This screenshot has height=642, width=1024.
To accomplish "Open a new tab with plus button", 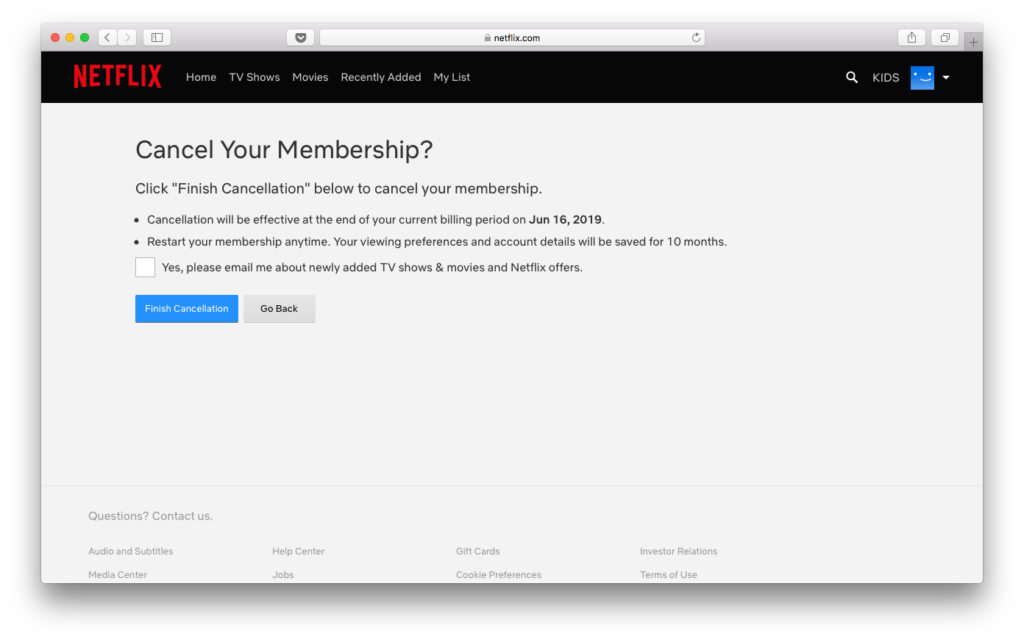I will click(973, 42).
